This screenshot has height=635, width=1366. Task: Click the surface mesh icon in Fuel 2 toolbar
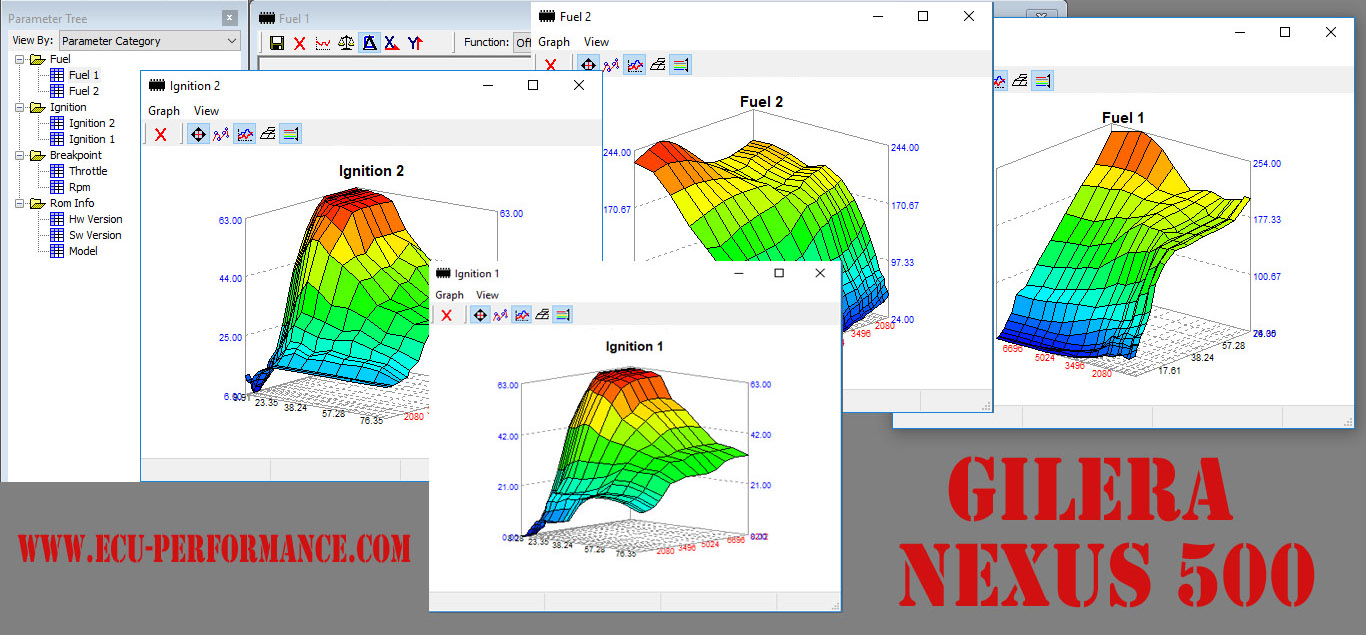657,65
